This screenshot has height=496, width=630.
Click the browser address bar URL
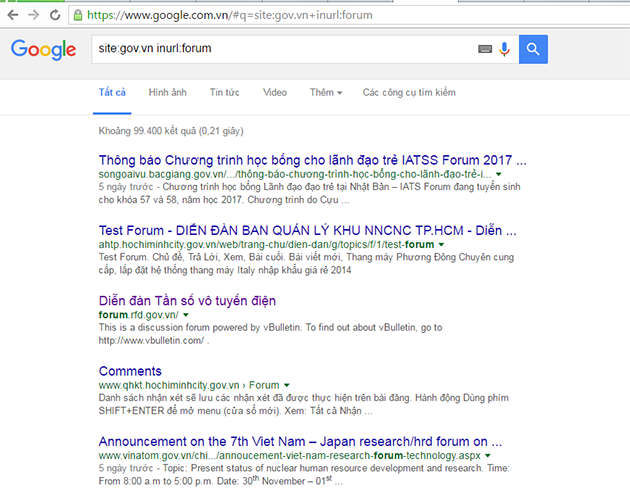230,15
